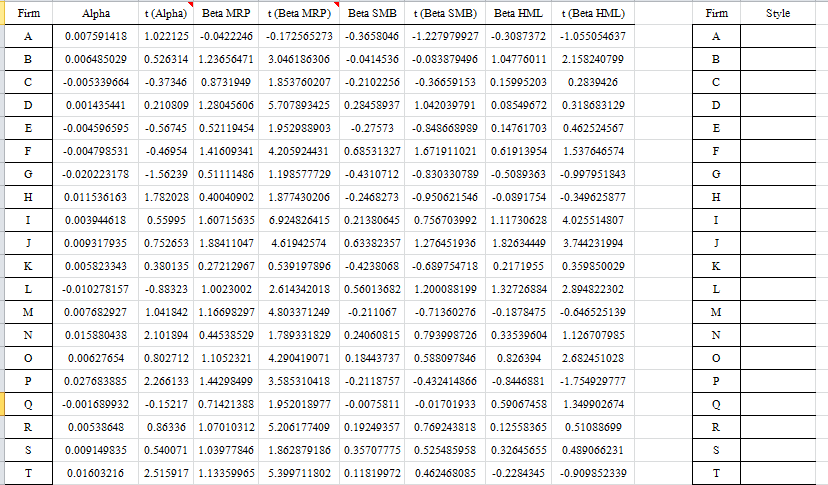Click cell showing 6.924826415

299,220
